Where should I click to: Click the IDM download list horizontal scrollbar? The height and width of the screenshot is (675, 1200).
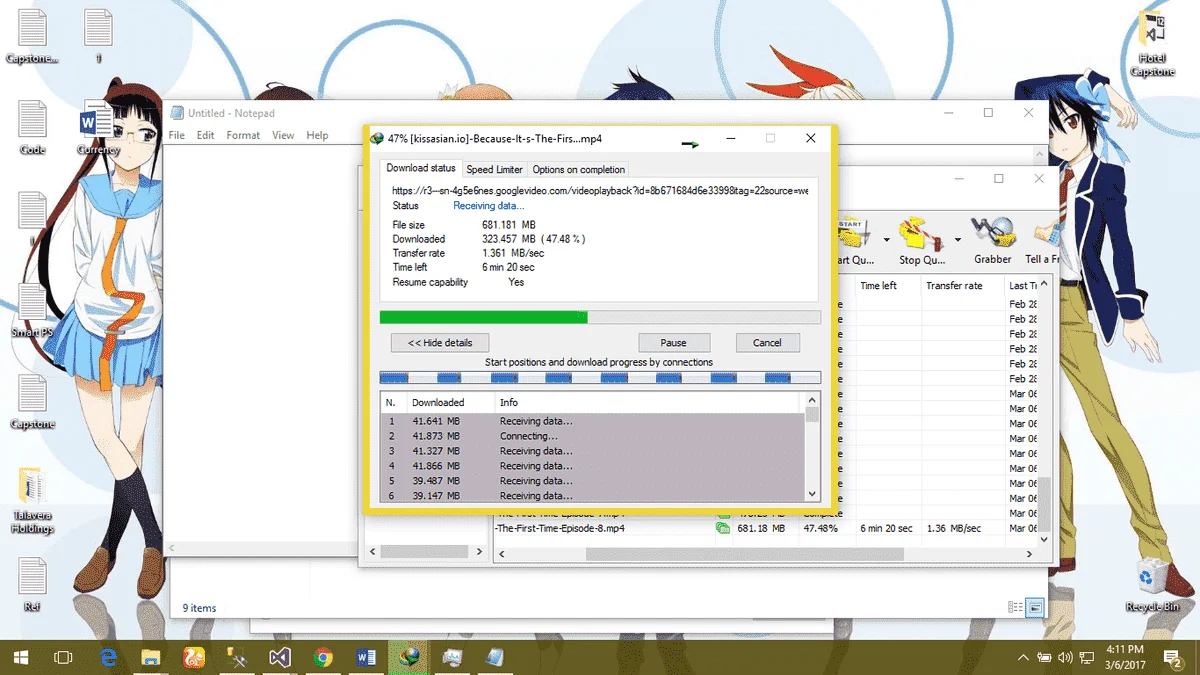(745, 554)
